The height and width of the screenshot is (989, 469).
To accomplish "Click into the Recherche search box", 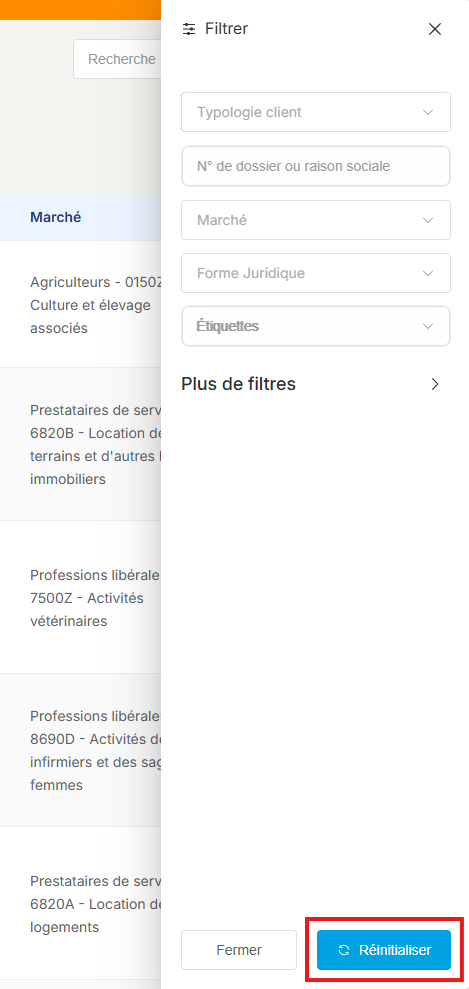I will (117, 59).
